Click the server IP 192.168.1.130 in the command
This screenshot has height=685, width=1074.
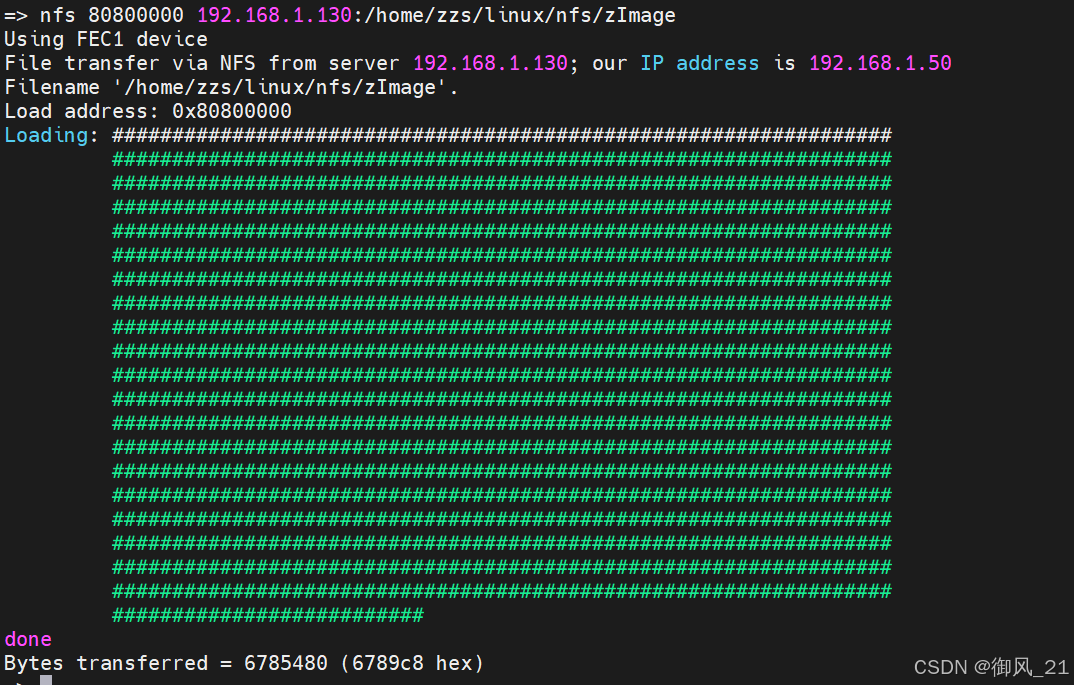pos(273,15)
